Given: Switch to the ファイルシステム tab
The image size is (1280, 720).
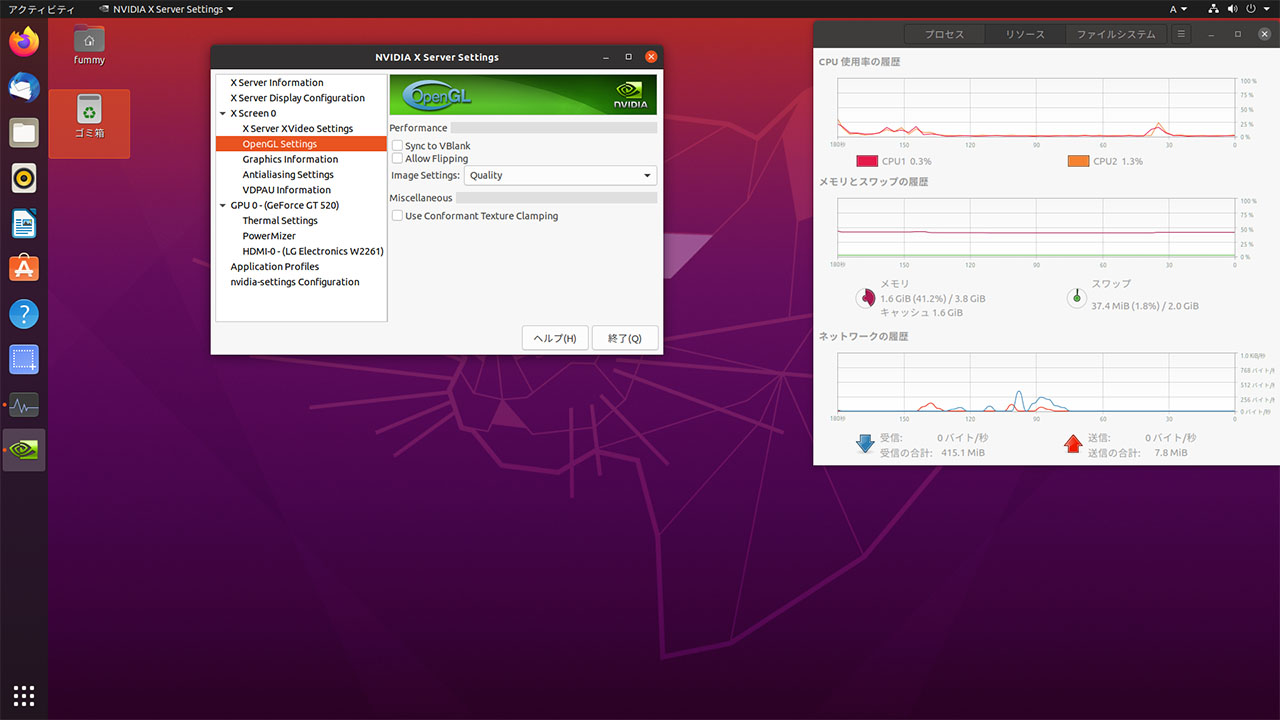Looking at the screenshot, I should [x=1115, y=34].
